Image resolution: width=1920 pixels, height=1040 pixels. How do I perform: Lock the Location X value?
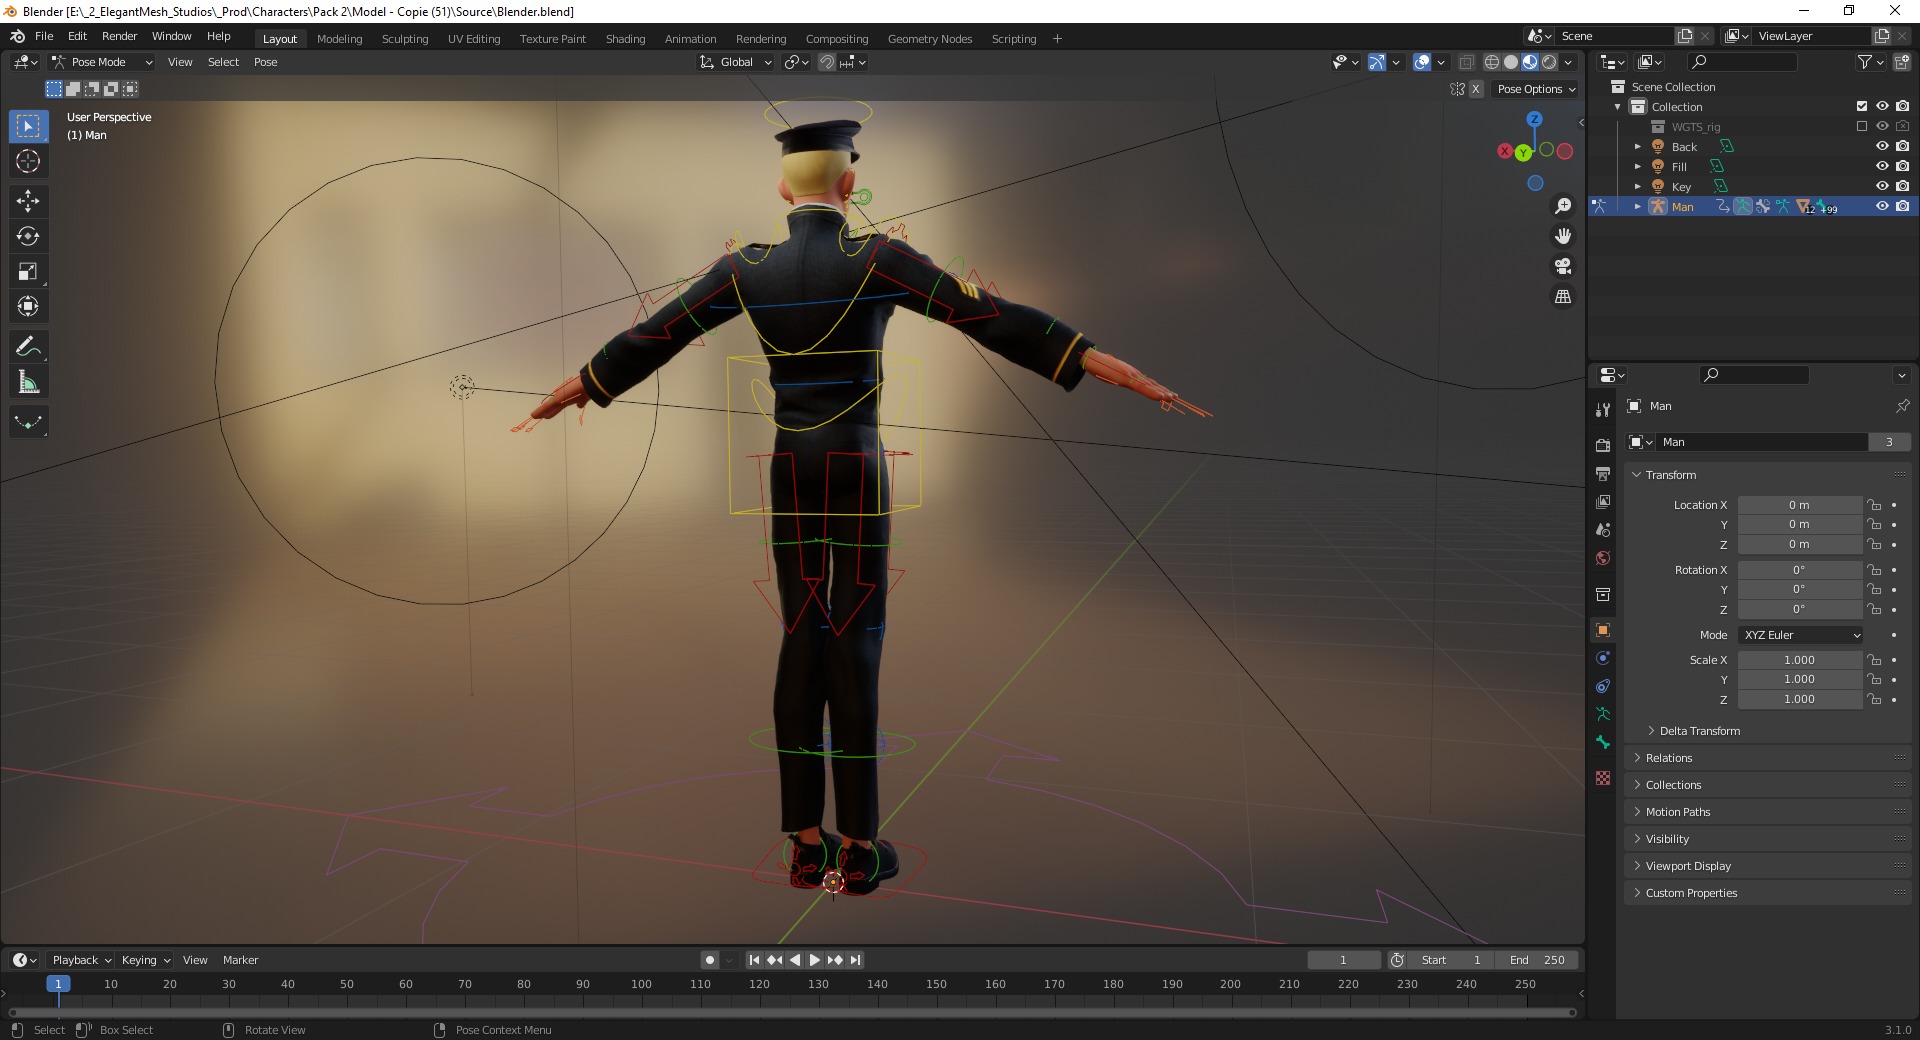tap(1875, 505)
